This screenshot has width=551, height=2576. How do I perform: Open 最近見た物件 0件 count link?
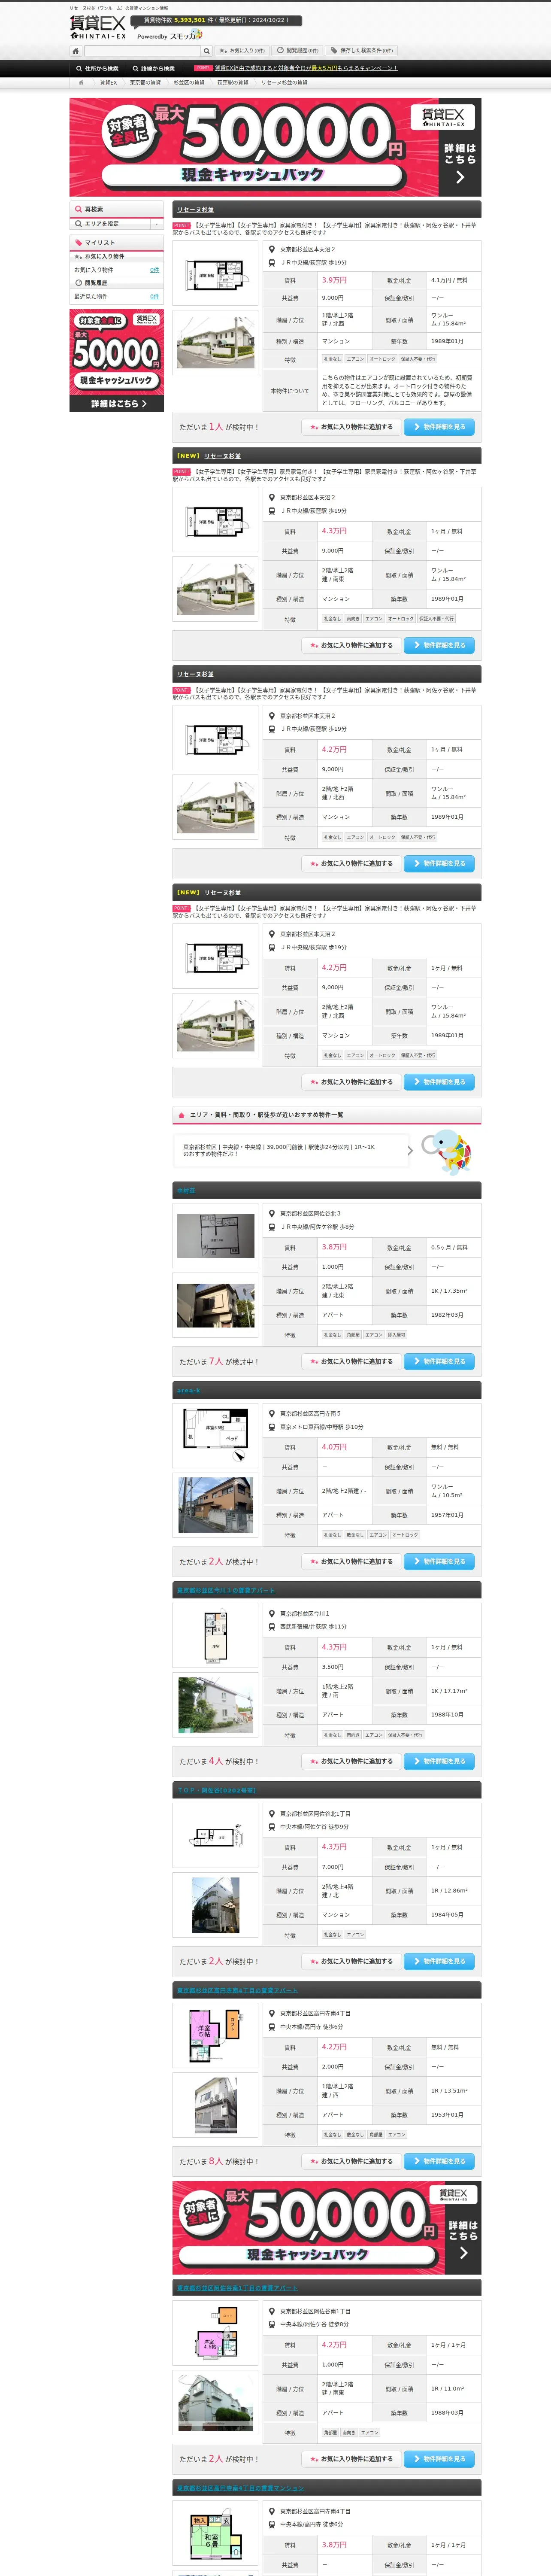coord(154,297)
